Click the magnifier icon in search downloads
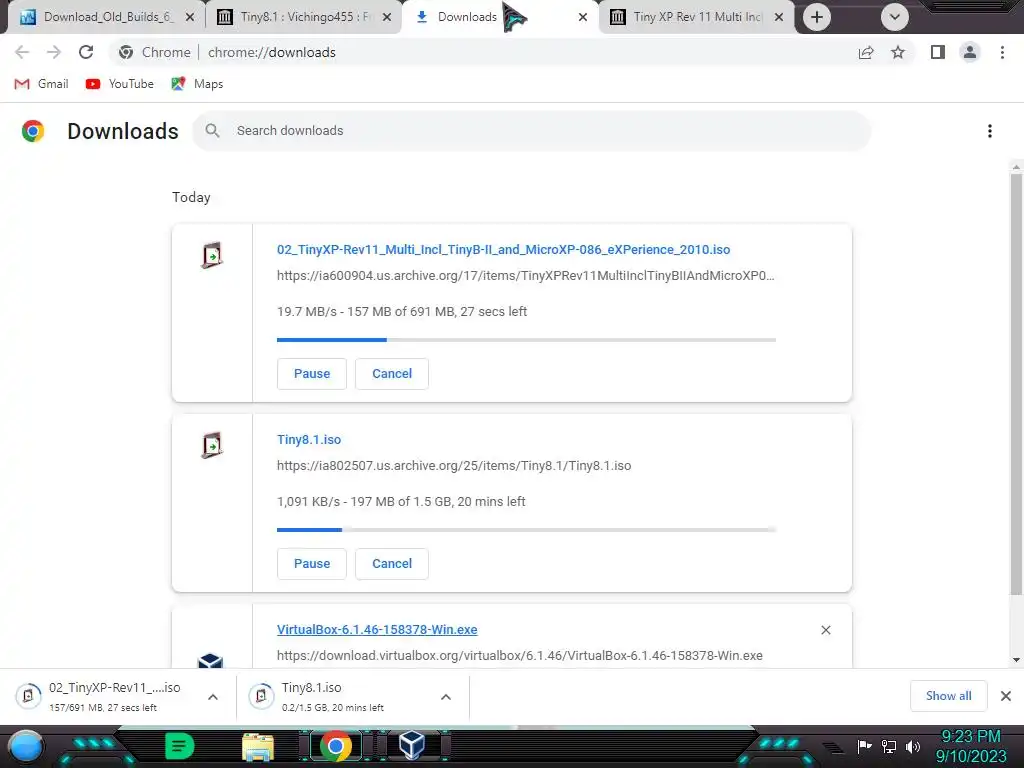Viewport: 1024px width, 768px height. pos(212,131)
